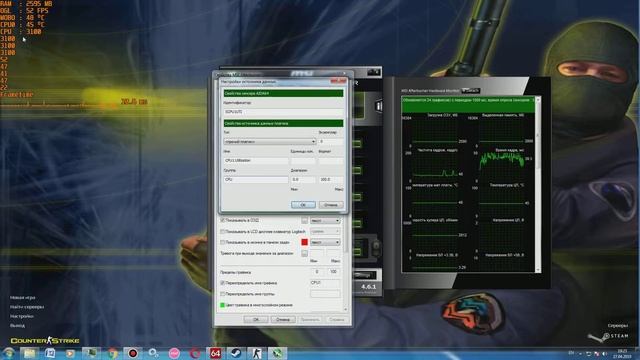Toggle 'Переопределить имя графика' checkbox
The height and width of the screenshot is (360, 640).
[222, 283]
